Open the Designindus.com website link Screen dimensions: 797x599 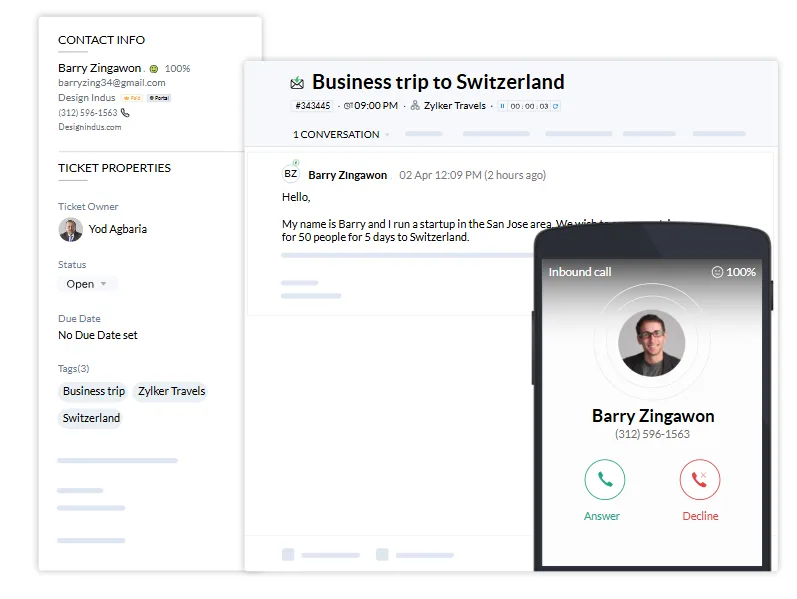click(90, 127)
